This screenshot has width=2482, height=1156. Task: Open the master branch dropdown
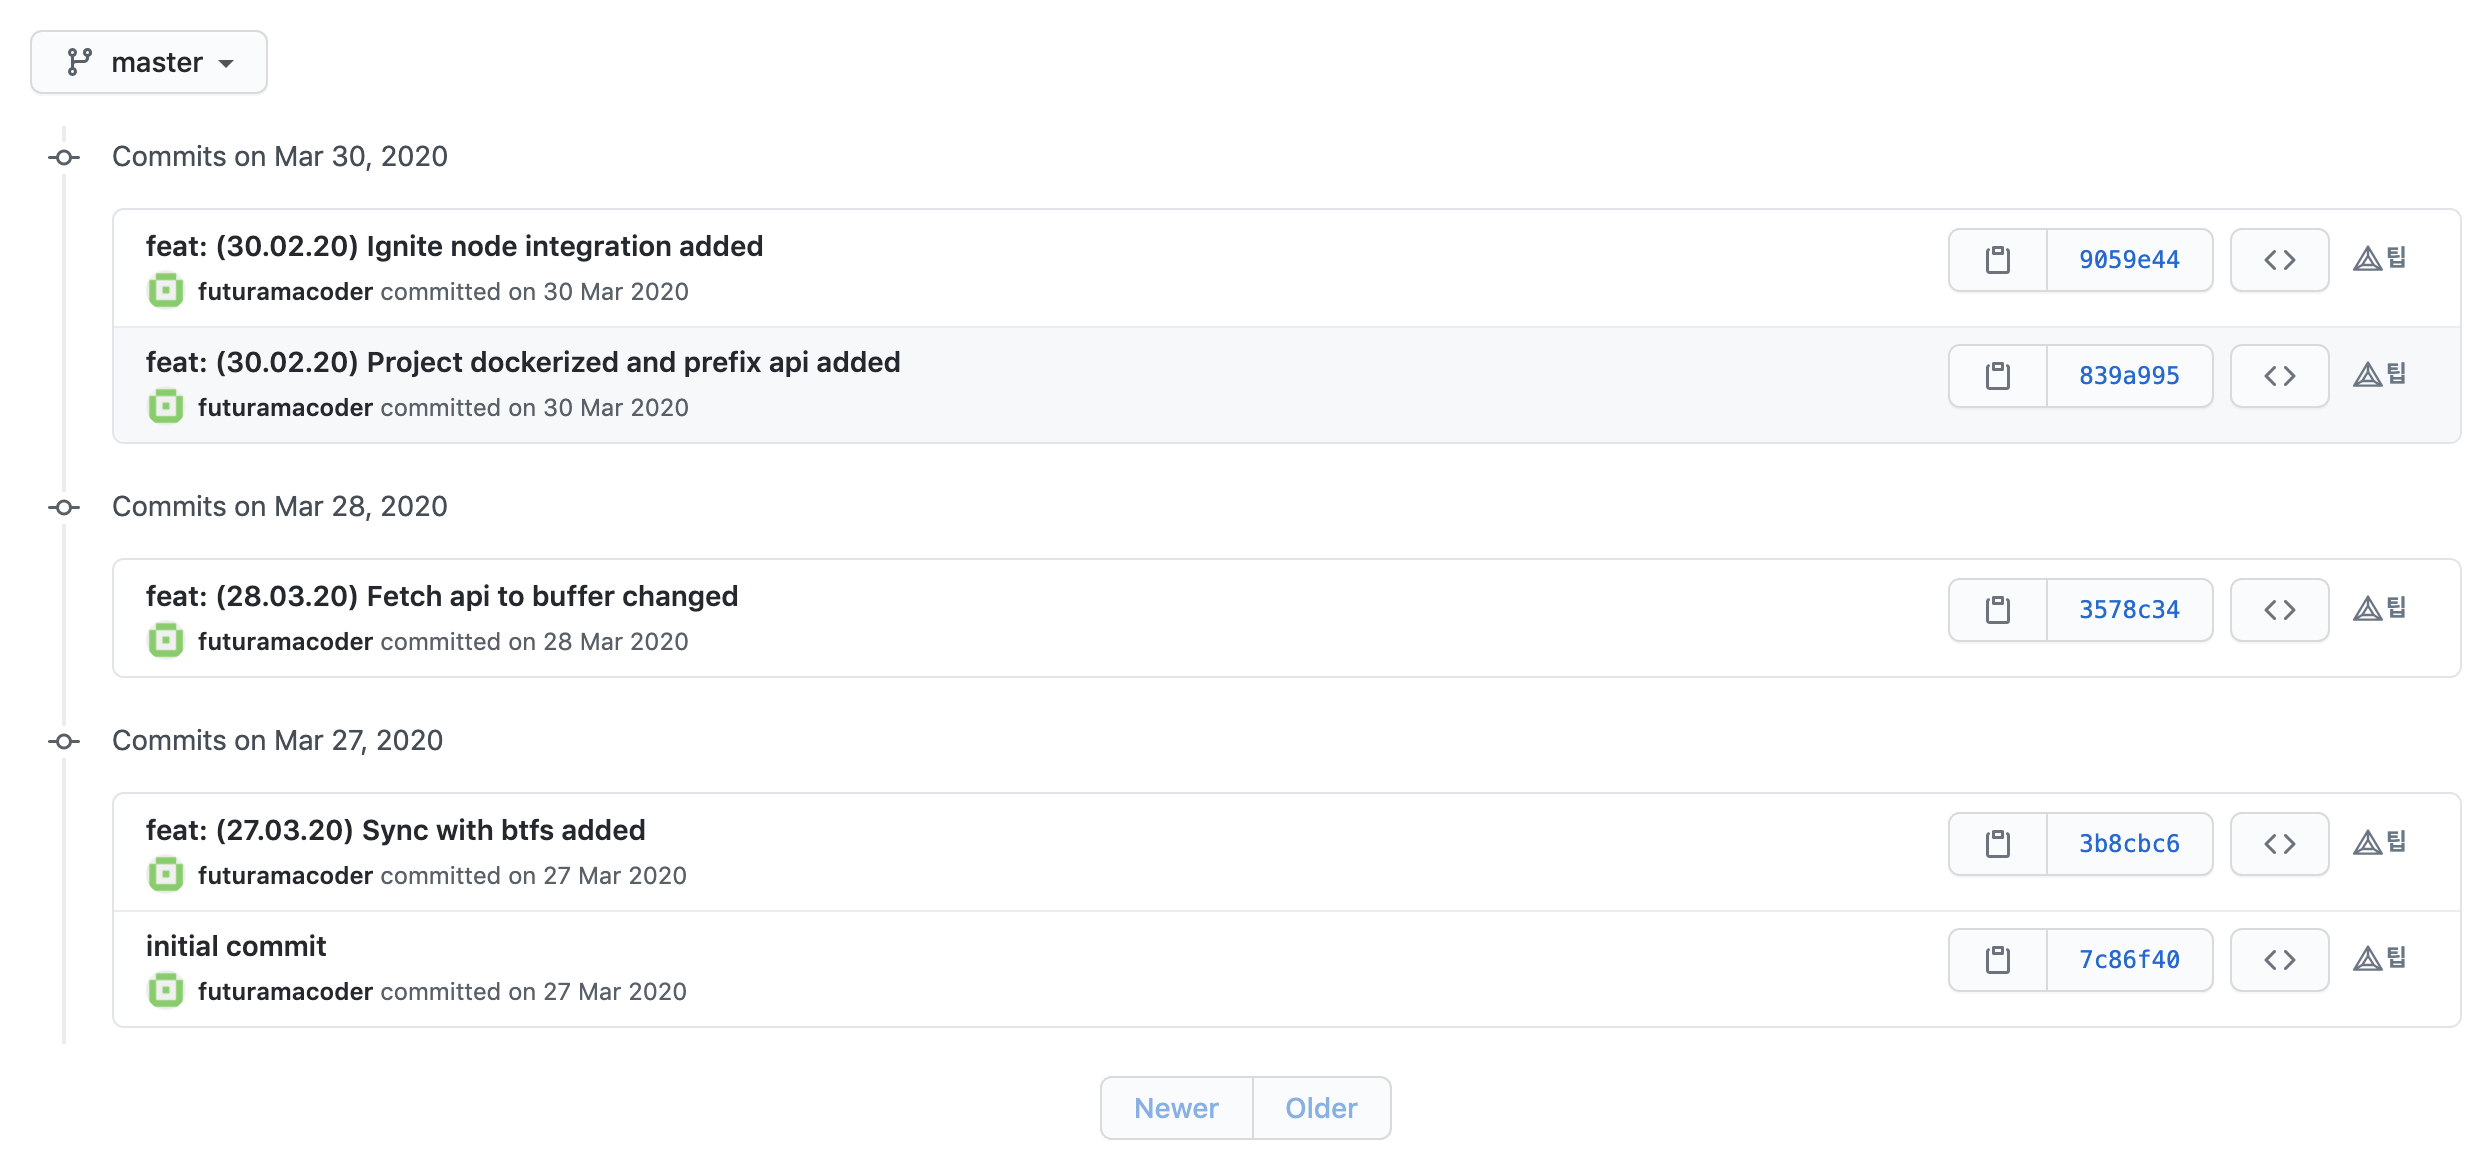(149, 62)
